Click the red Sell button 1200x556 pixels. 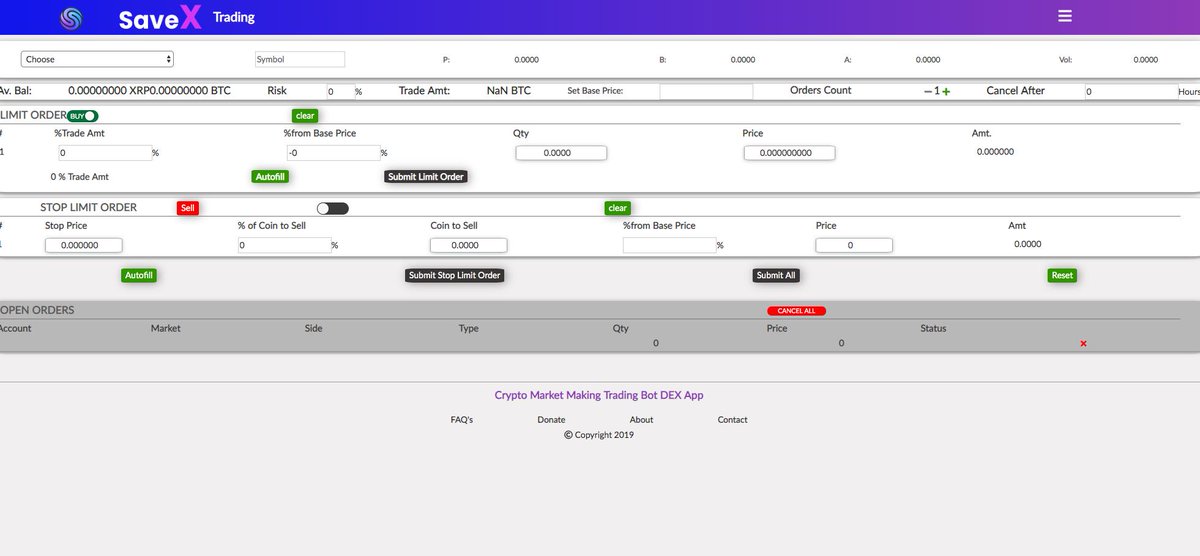click(x=188, y=208)
